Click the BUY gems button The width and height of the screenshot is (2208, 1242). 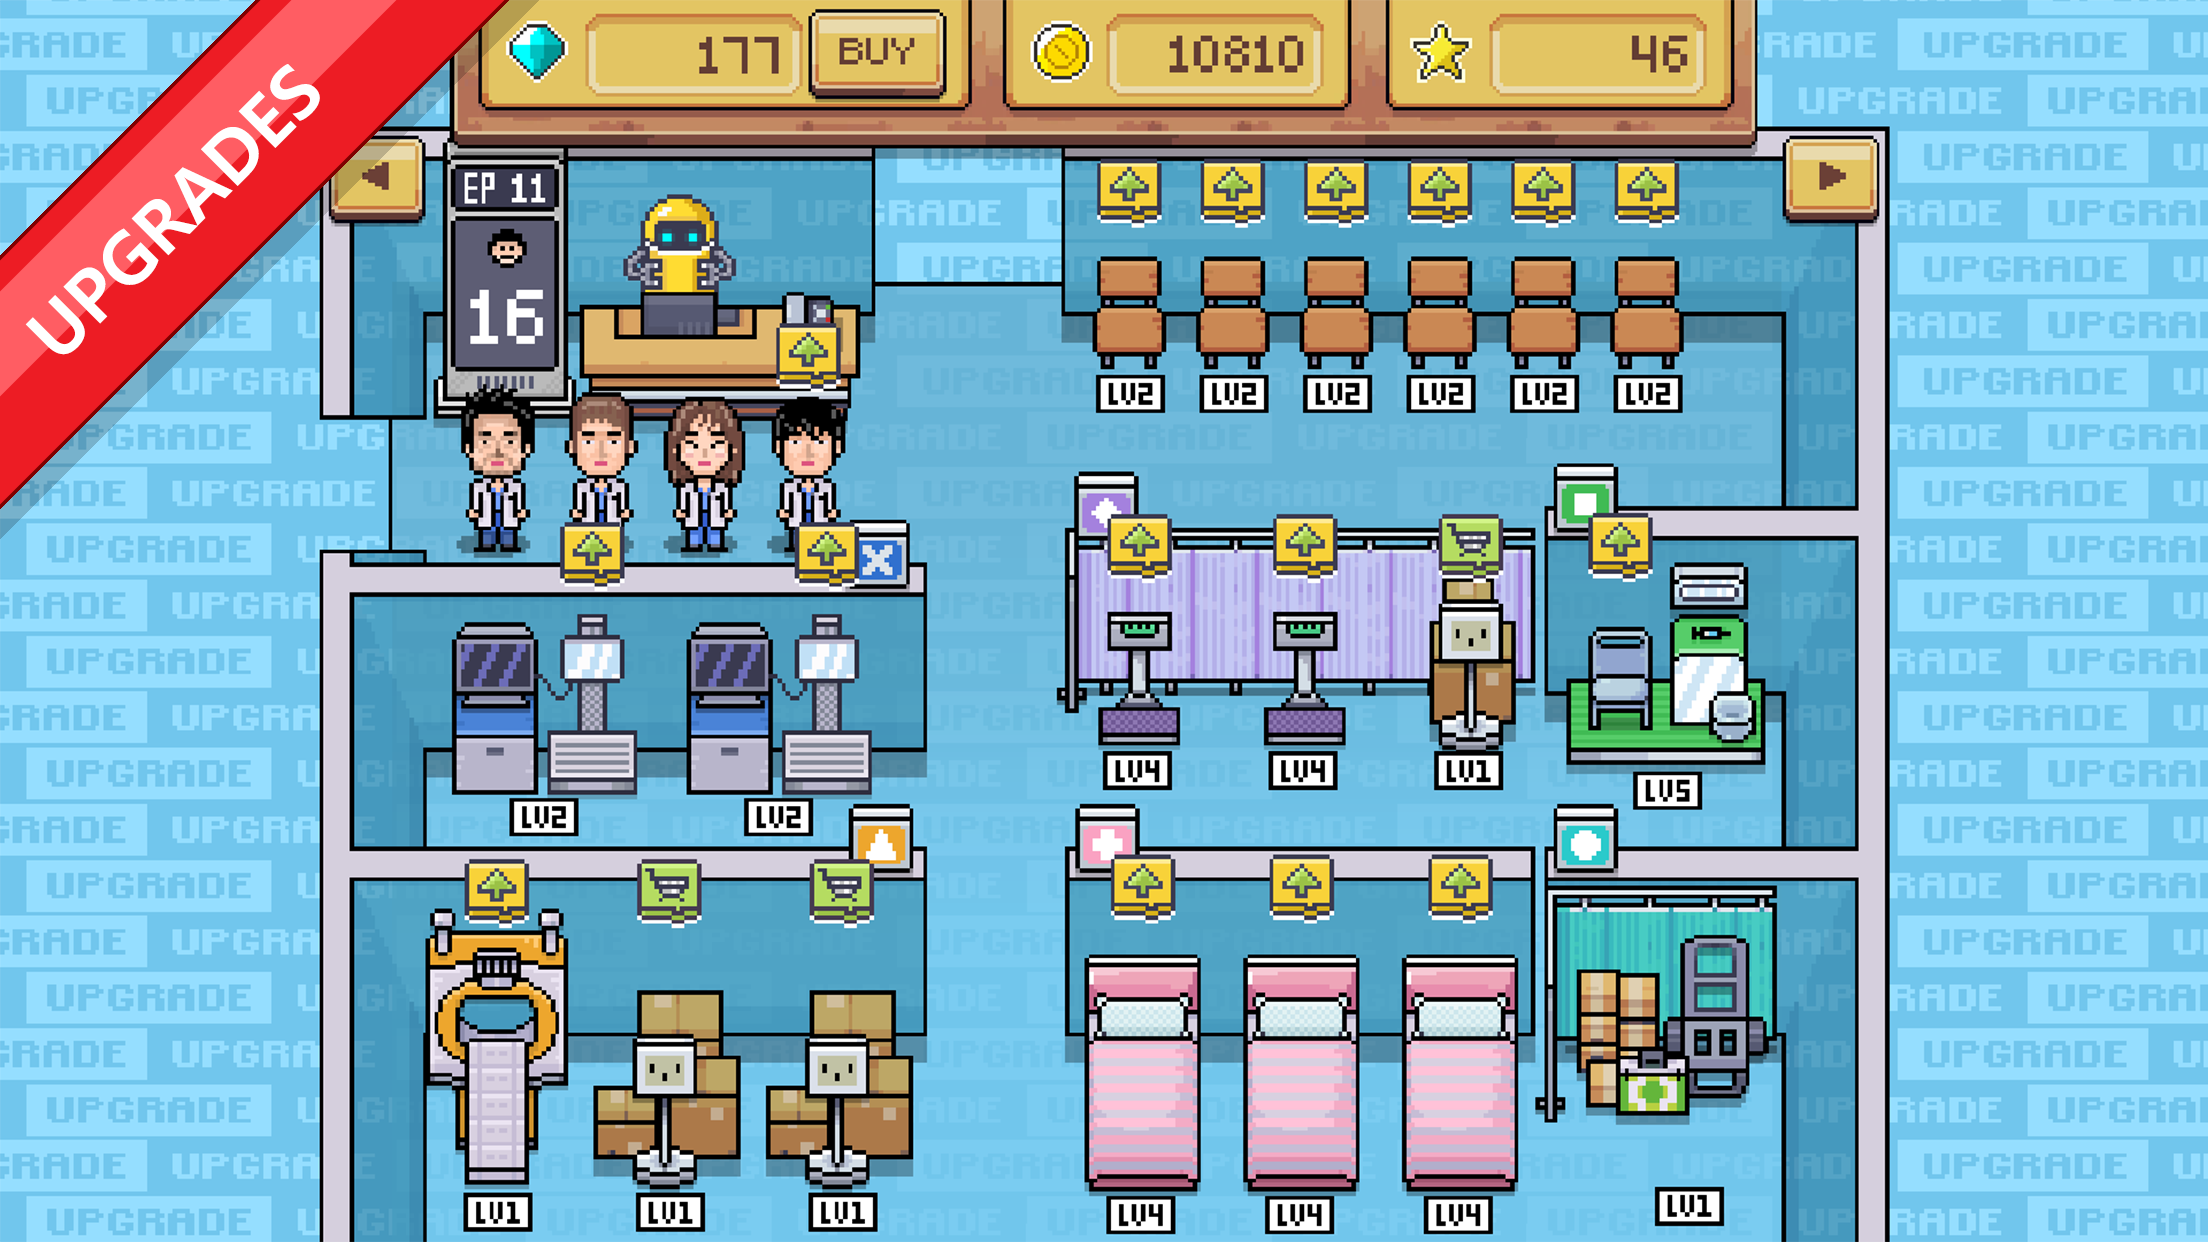coord(876,52)
